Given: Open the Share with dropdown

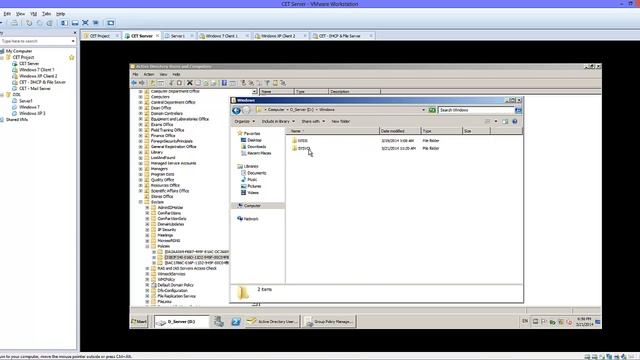Looking at the screenshot, I should point(313,122).
